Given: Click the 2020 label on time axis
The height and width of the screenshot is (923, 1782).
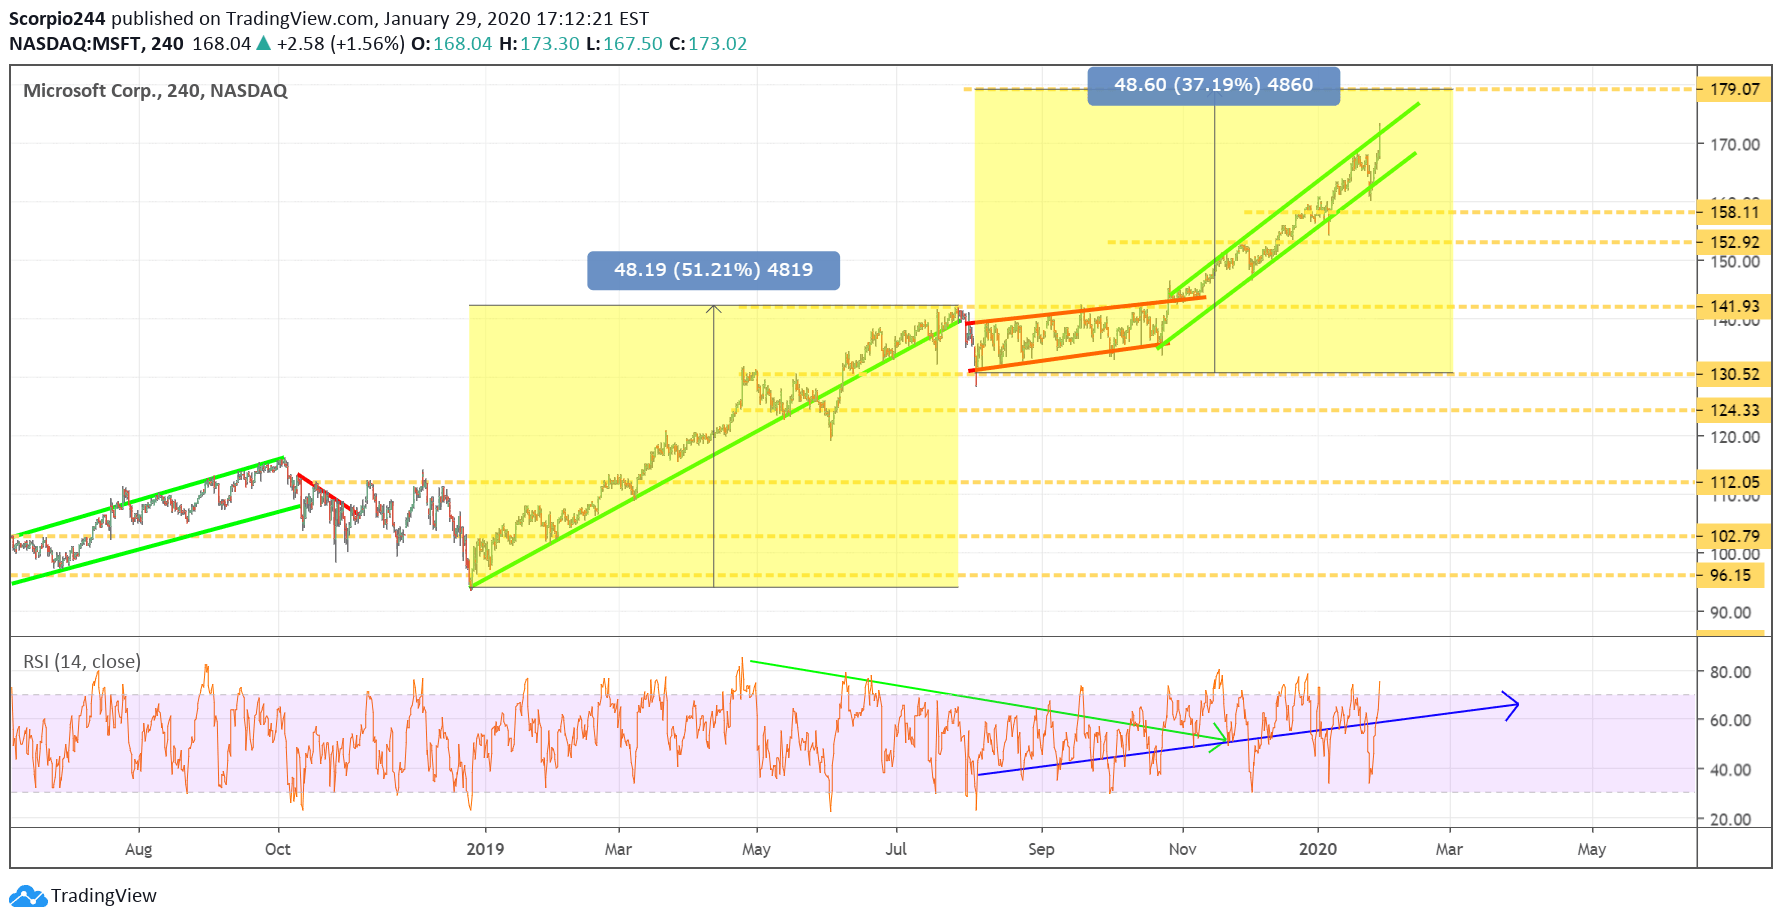Looking at the screenshot, I should click(1318, 850).
